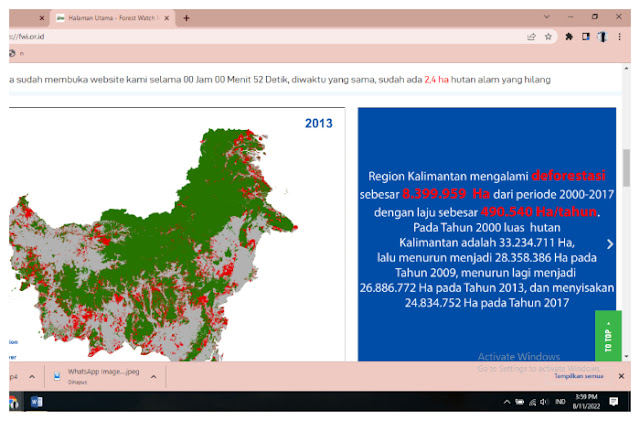Close the Halaman Utama - Forest Watch tab
The width and height of the screenshot is (640, 421).
(x=167, y=18)
